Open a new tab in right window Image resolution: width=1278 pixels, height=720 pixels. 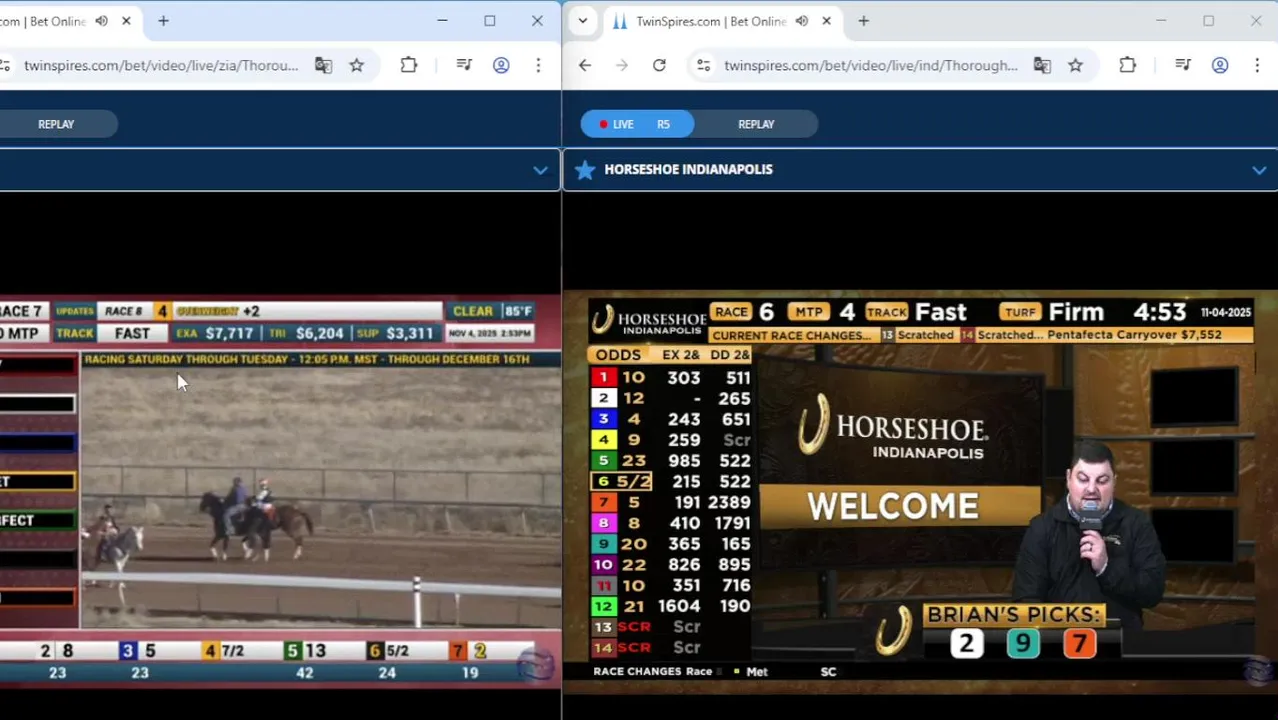click(x=863, y=21)
